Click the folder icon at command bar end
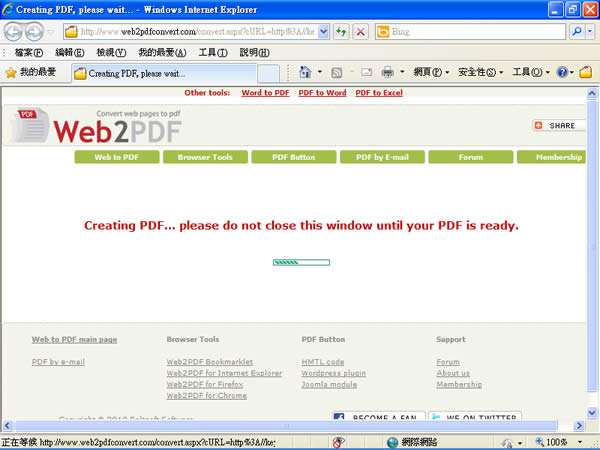The height and width of the screenshot is (450, 600). [585, 72]
